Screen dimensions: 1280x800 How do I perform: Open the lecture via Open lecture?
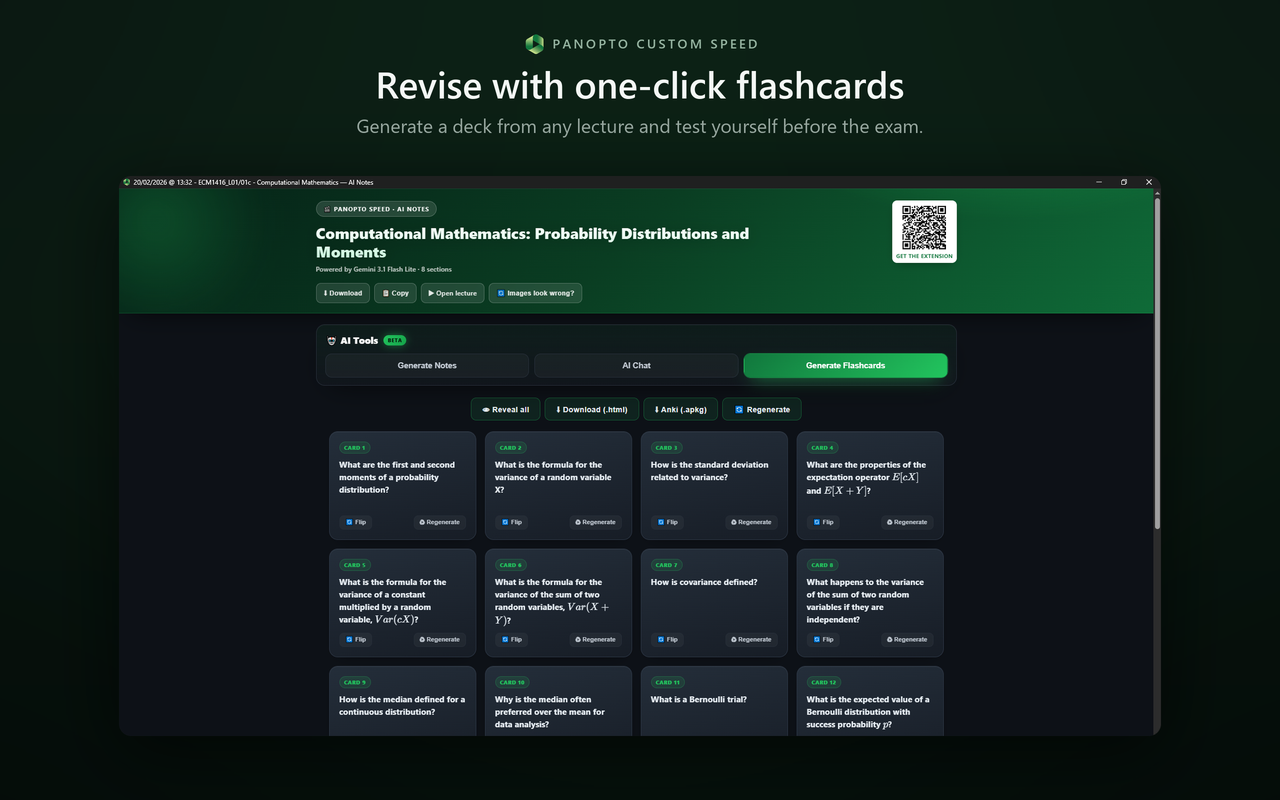coord(453,293)
